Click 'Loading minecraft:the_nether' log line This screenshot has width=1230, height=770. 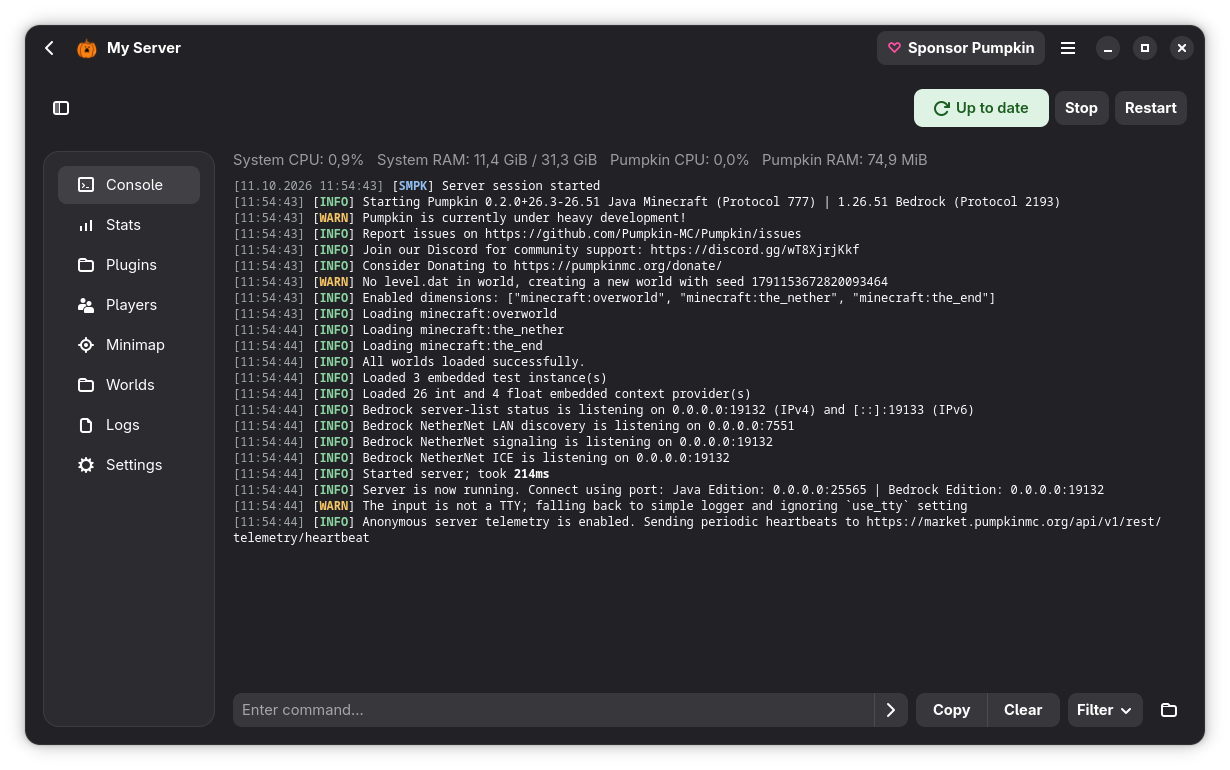tap(399, 330)
